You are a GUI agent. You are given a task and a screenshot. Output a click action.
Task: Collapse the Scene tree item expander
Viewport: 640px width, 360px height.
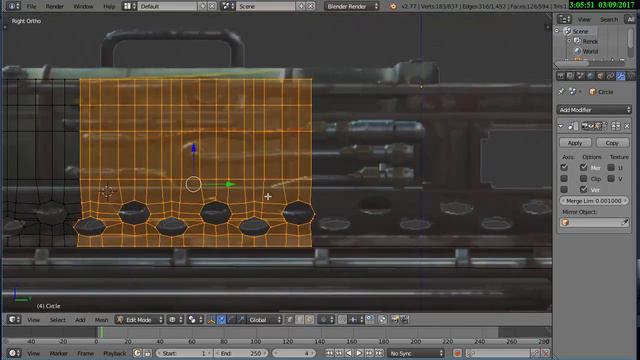[x=557, y=31]
